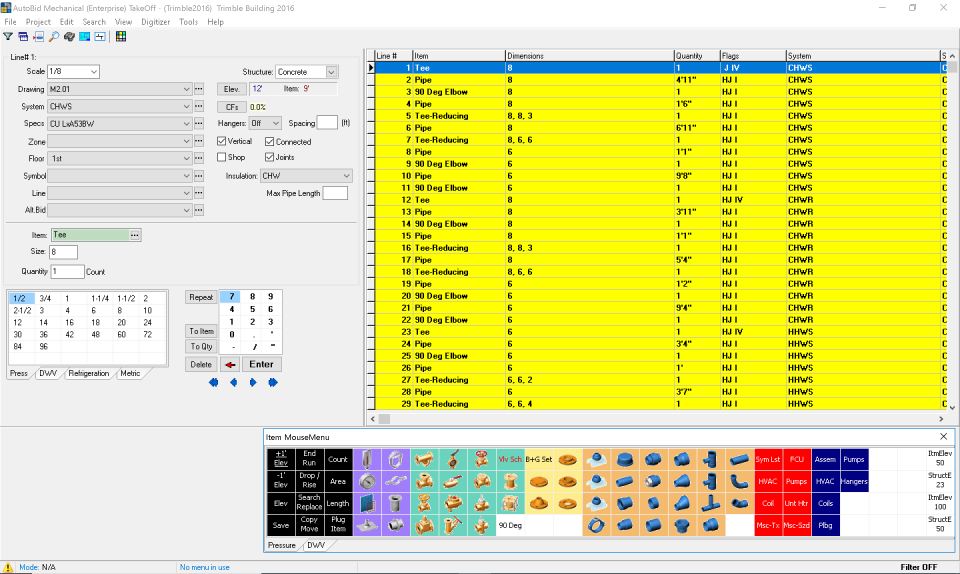Viewport: 960px width, 574px height.
Task: Click the red backspace arrow button
Action: 230,365
